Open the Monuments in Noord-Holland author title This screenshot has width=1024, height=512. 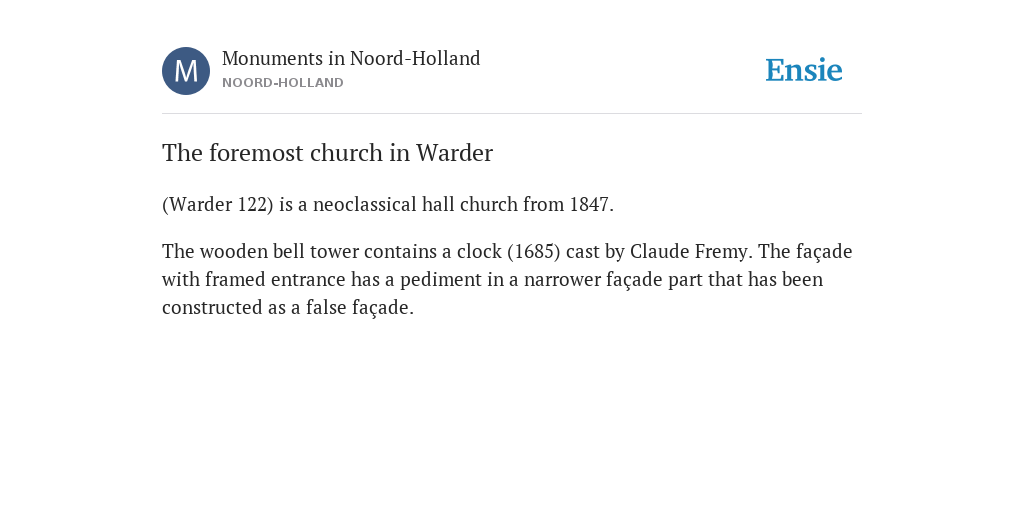coord(351,58)
